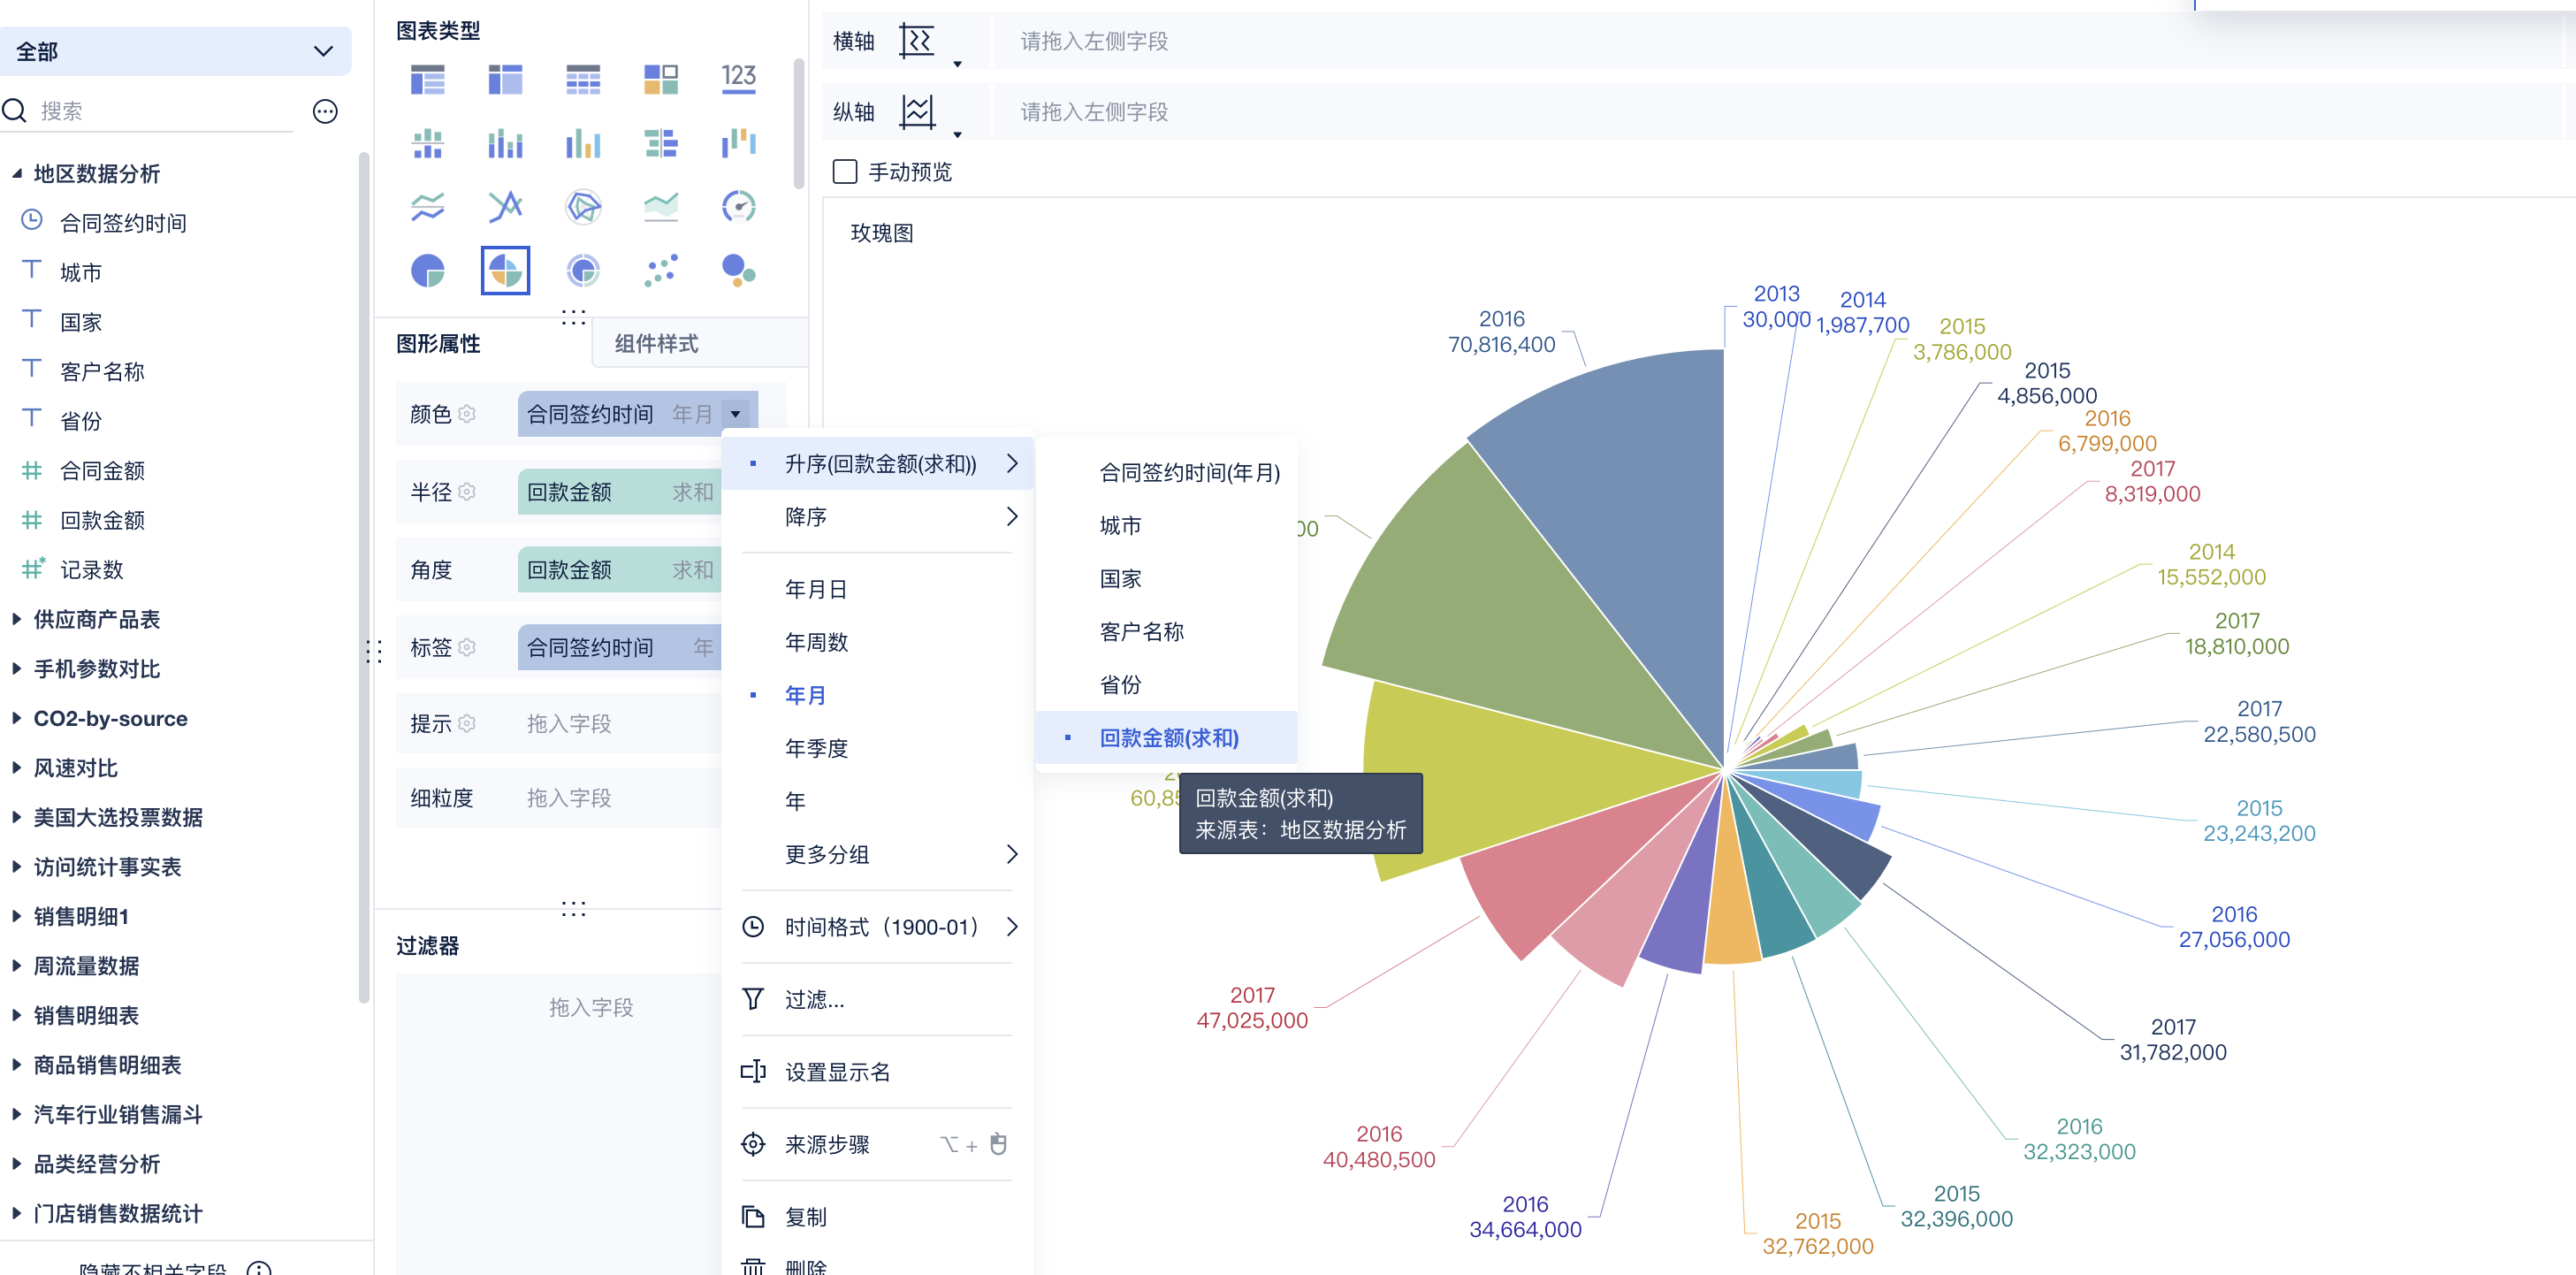Select the KPI indicator card (123) chart
This screenshot has height=1275, width=2576.
738,79
